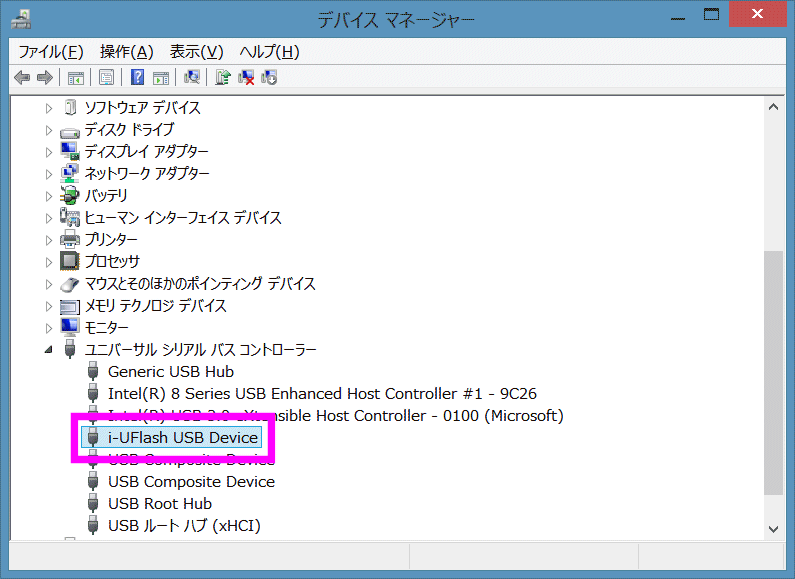Viewport: 795px width, 579px height.
Task: Click the show/hide console tree toolbar icon
Action: tap(75, 77)
